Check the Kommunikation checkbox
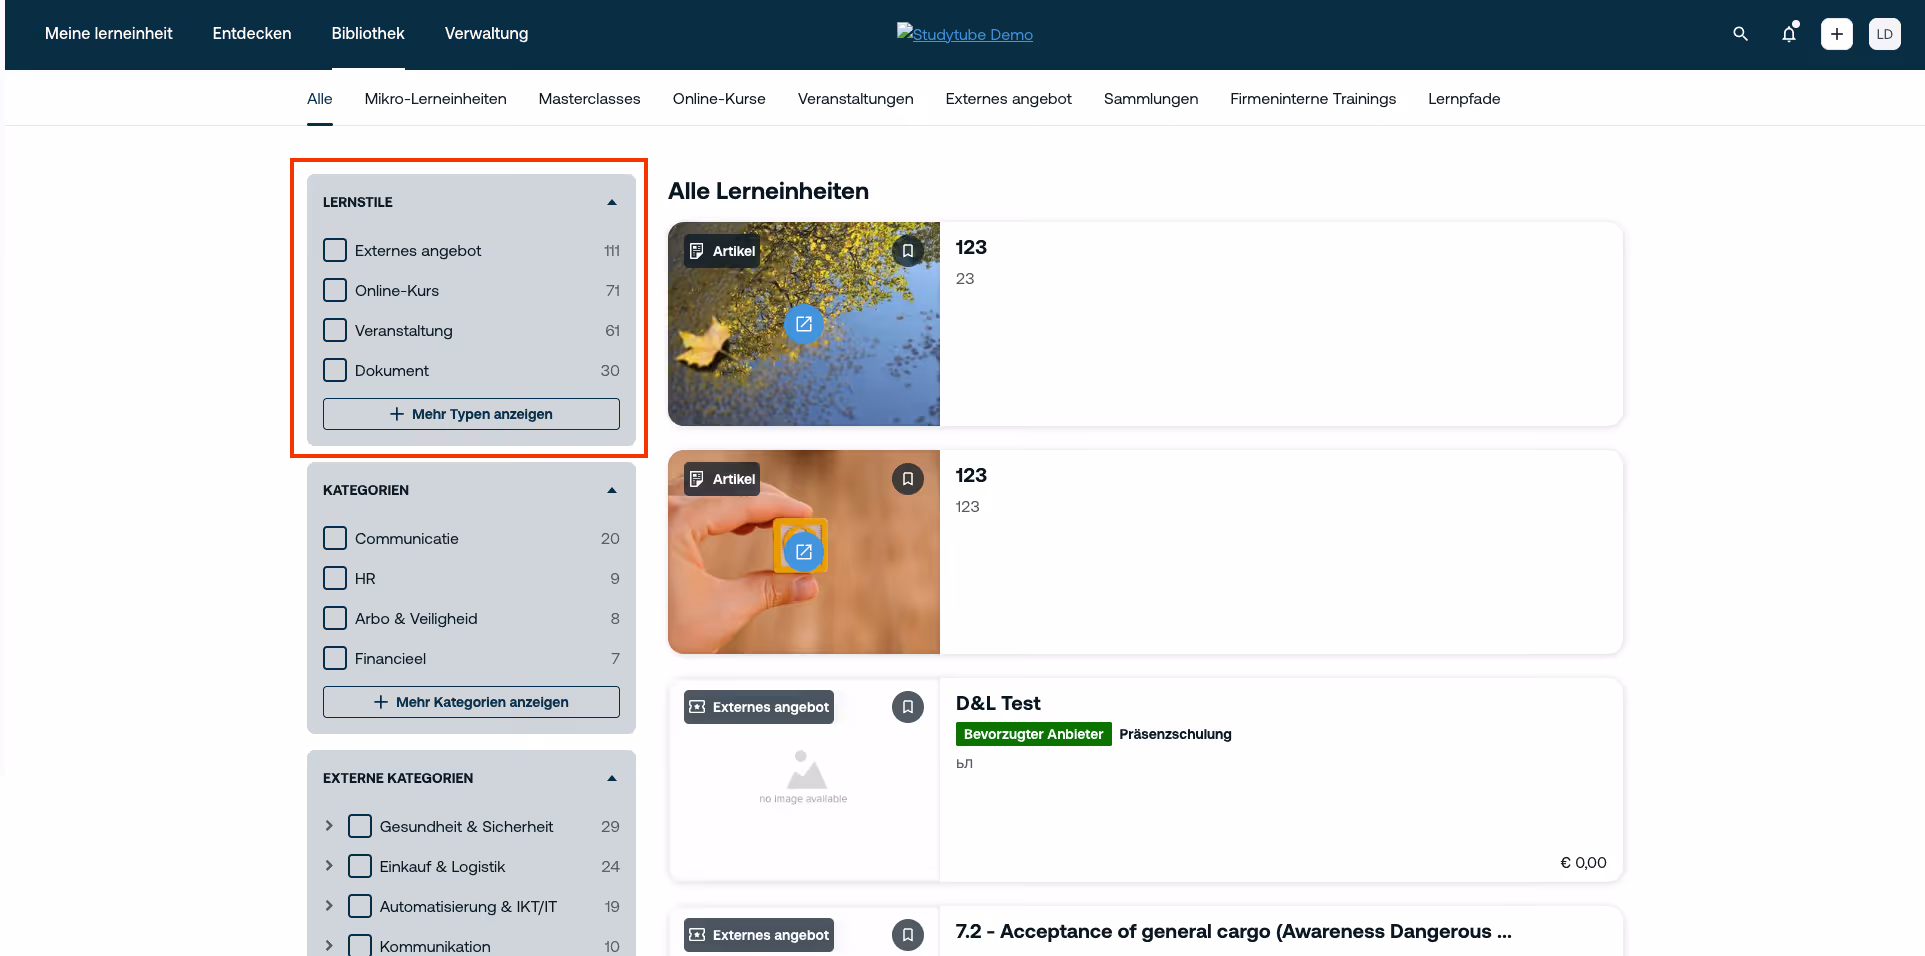This screenshot has height=956, width=1925. (x=360, y=946)
